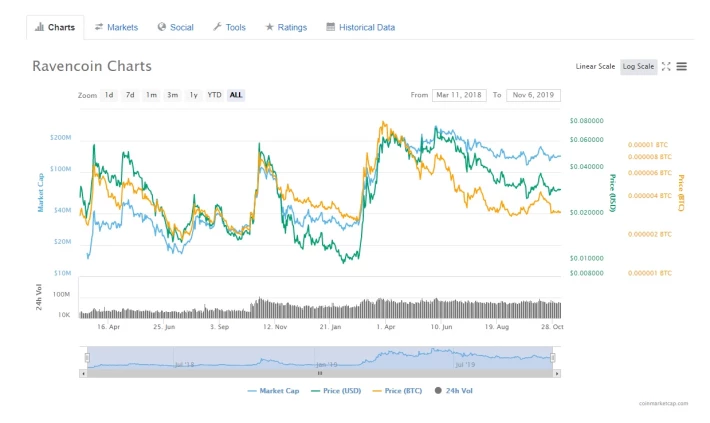This screenshot has width=710, height=423.
Task: Toggle Price (BTC) series in legend
Action: click(x=397, y=390)
